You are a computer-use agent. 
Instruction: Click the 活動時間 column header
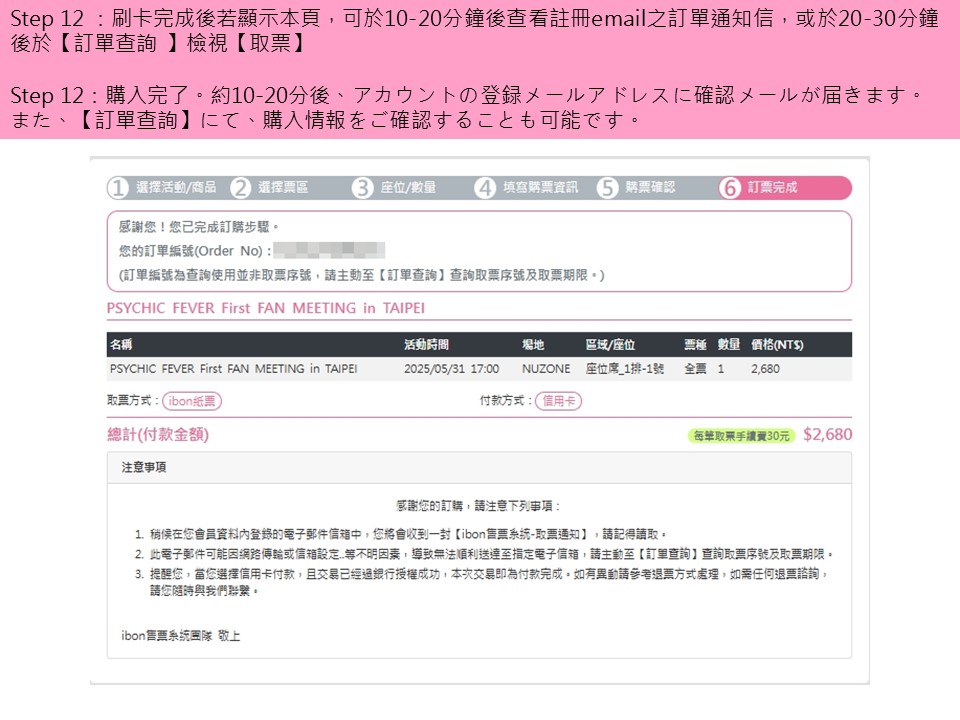click(x=426, y=345)
